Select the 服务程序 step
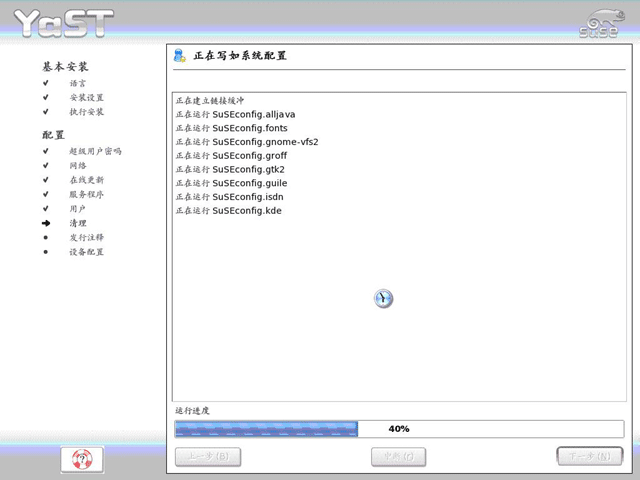Screen dimensions: 640x480 [87, 194]
